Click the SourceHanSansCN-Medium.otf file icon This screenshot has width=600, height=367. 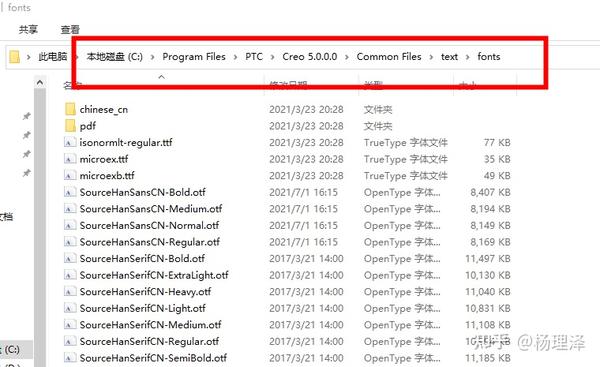pyautogui.click(x=69, y=209)
